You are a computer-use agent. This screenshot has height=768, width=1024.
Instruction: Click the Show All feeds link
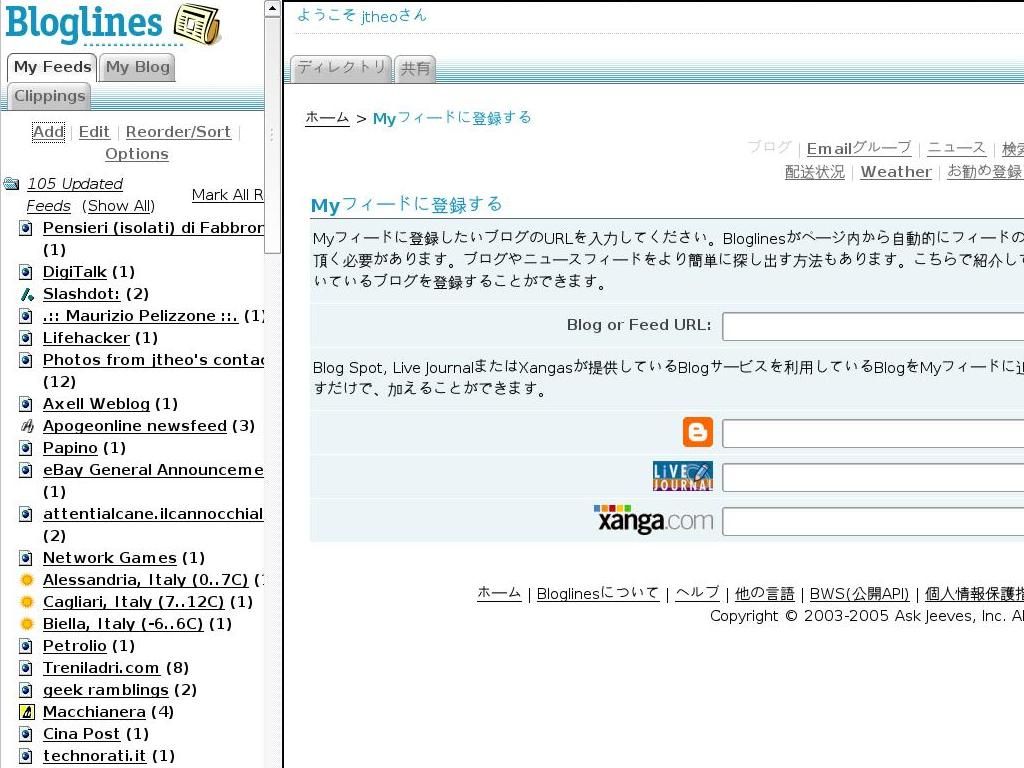[120, 206]
